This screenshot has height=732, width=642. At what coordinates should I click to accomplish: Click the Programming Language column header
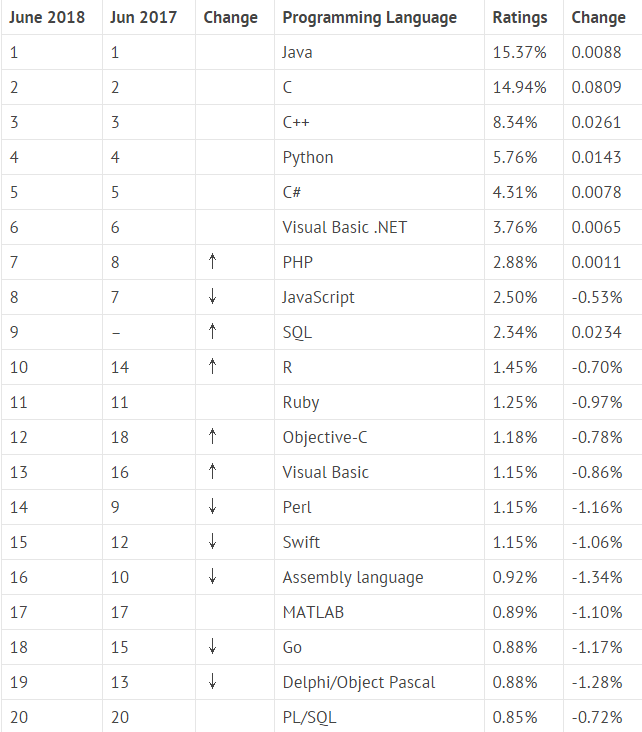370,18
